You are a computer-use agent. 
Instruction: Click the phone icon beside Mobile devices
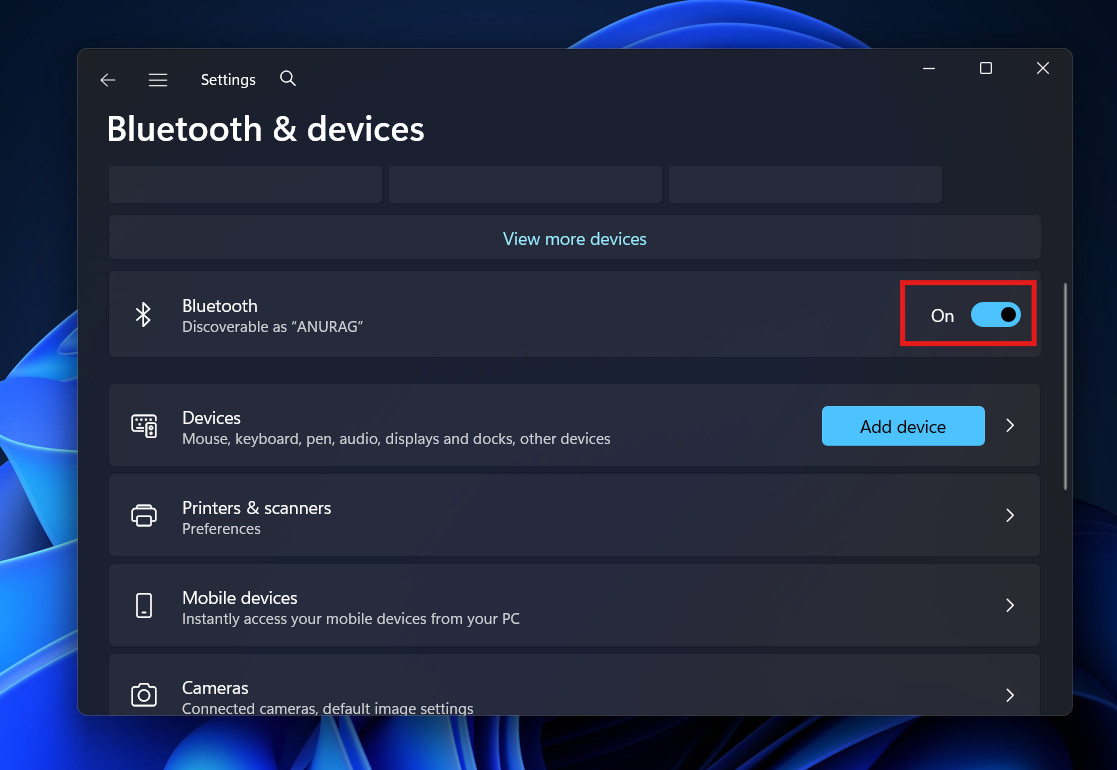pyautogui.click(x=144, y=605)
